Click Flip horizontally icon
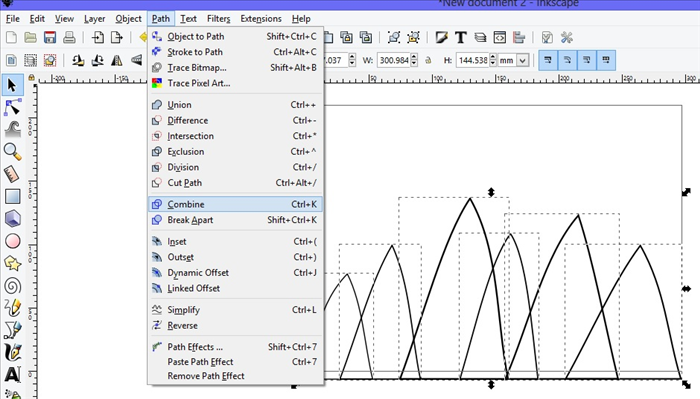Viewport: 700px width, 399px height. 117,60
